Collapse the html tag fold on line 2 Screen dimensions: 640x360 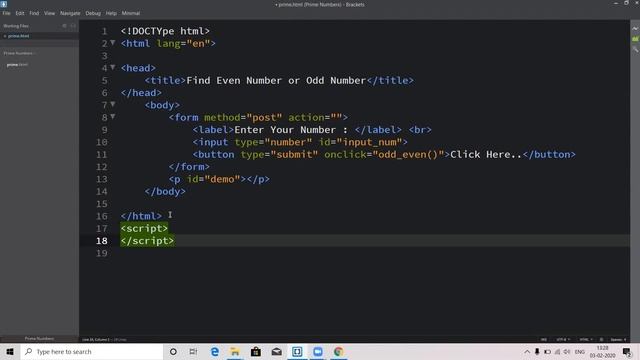[x=113, y=42]
